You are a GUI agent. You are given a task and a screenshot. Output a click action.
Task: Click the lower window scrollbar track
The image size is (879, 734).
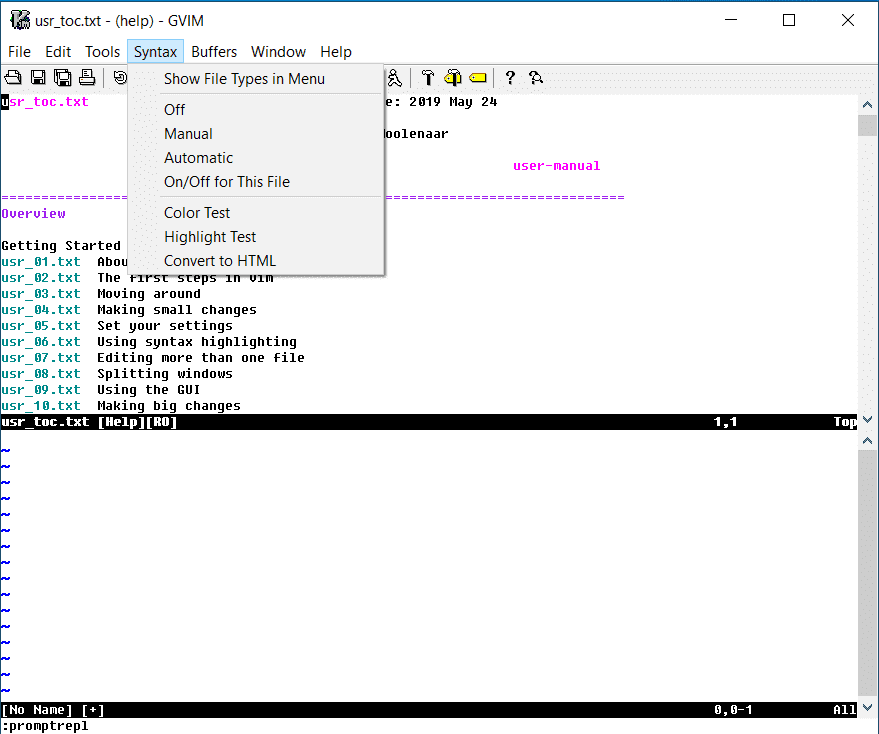(867, 574)
